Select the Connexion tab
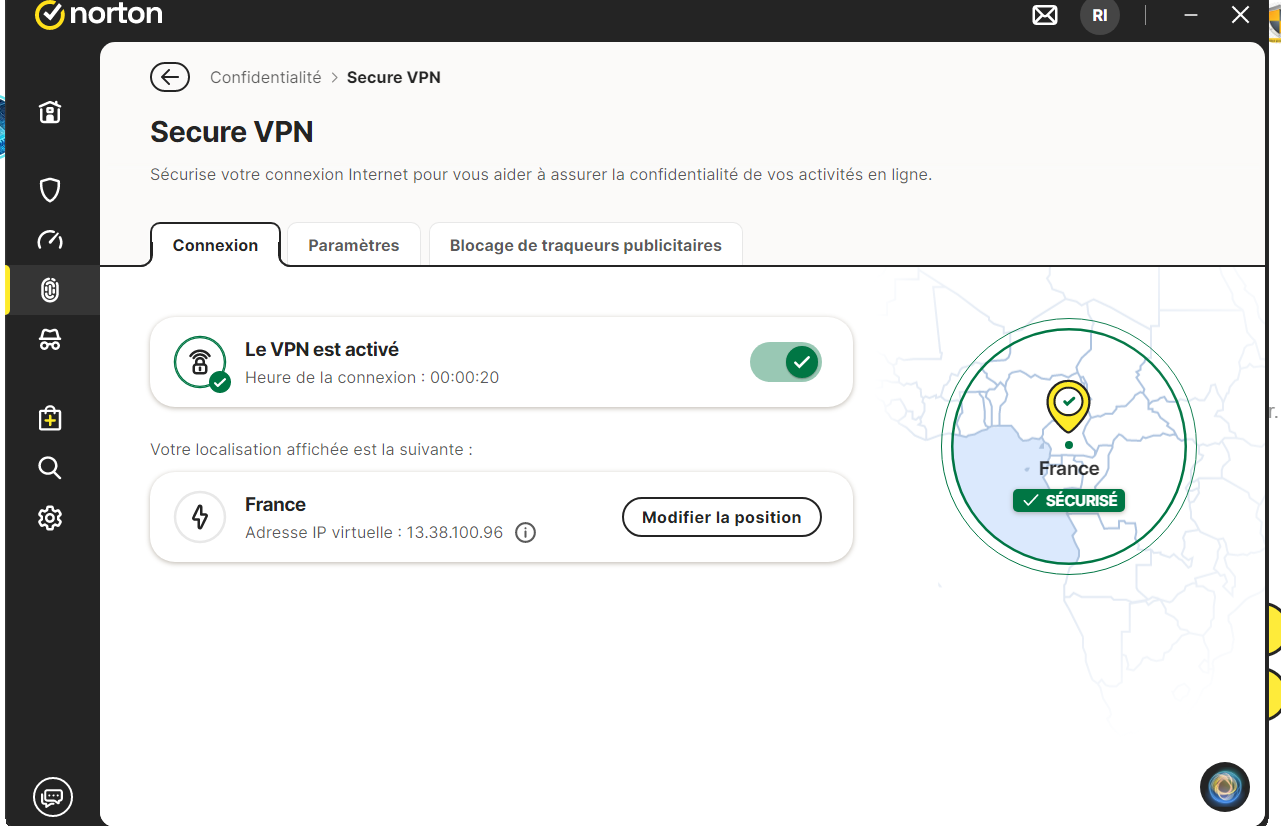Screen dimensions: 1281x826 click(215, 245)
